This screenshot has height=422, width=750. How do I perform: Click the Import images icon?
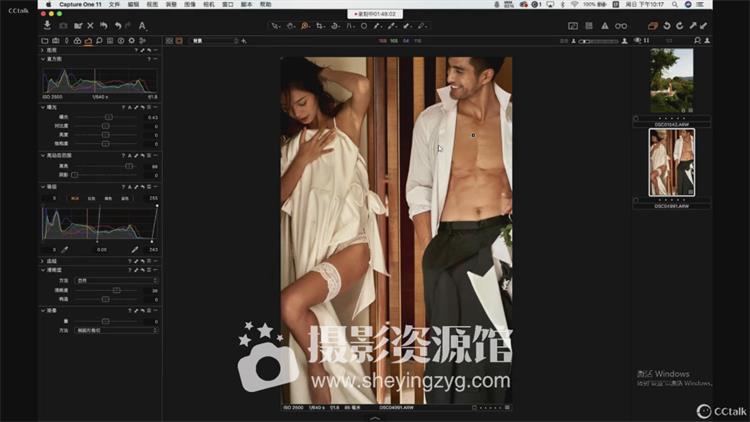click(x=48, y=25)
